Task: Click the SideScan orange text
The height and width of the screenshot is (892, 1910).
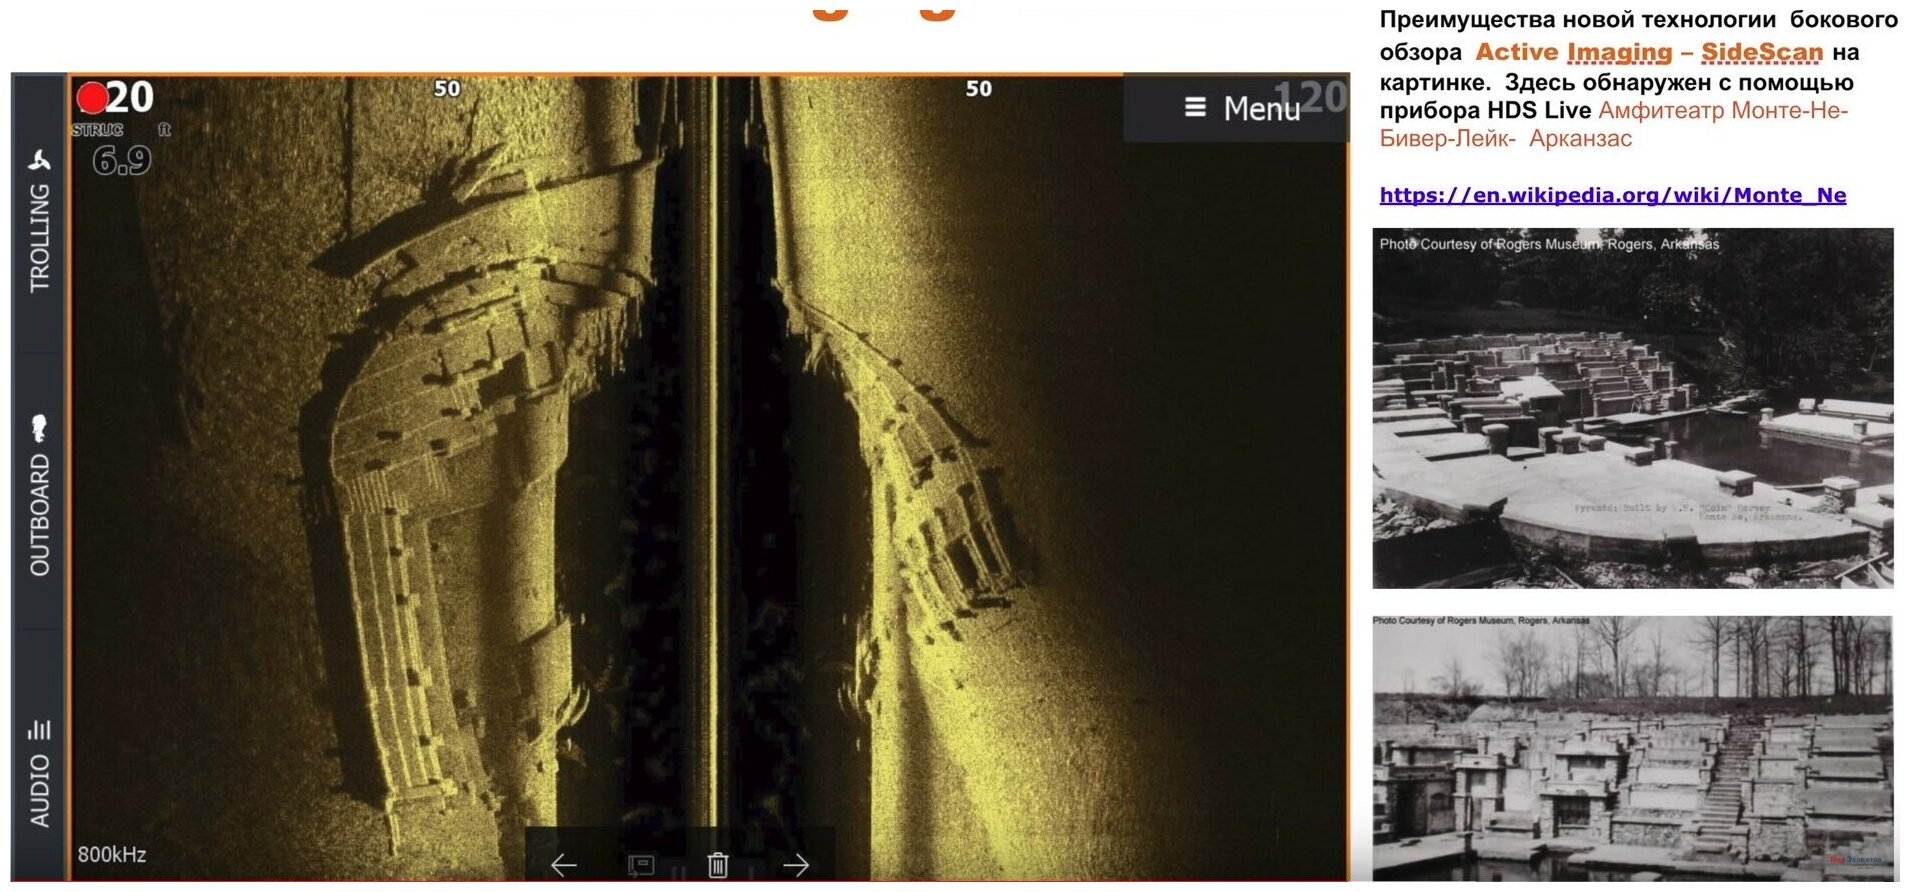Action: click(1762, 52)
